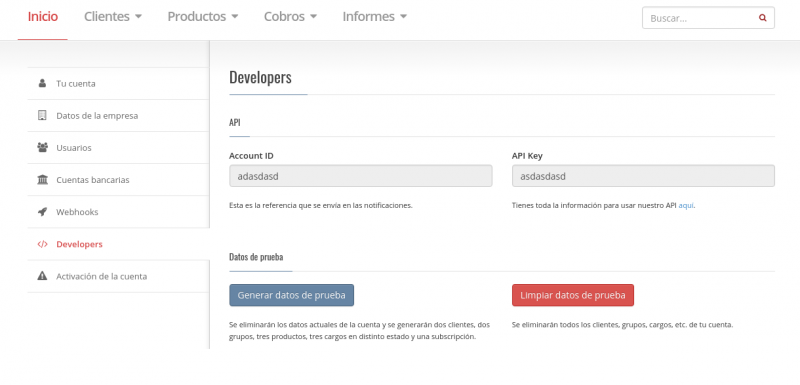Open Activación de la cuenta section
The image size is (800, 385).
tap(118, 276)
